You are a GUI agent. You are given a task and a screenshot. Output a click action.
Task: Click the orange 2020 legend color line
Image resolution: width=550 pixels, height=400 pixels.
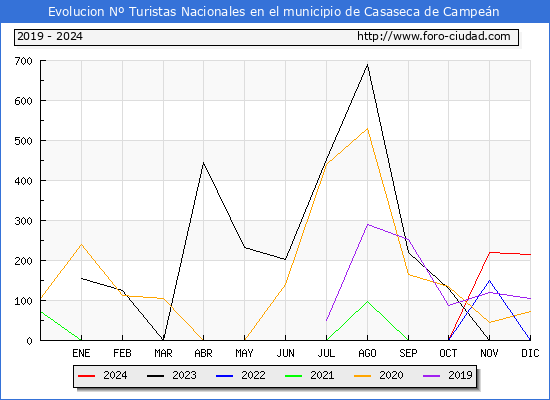(363, 376)
